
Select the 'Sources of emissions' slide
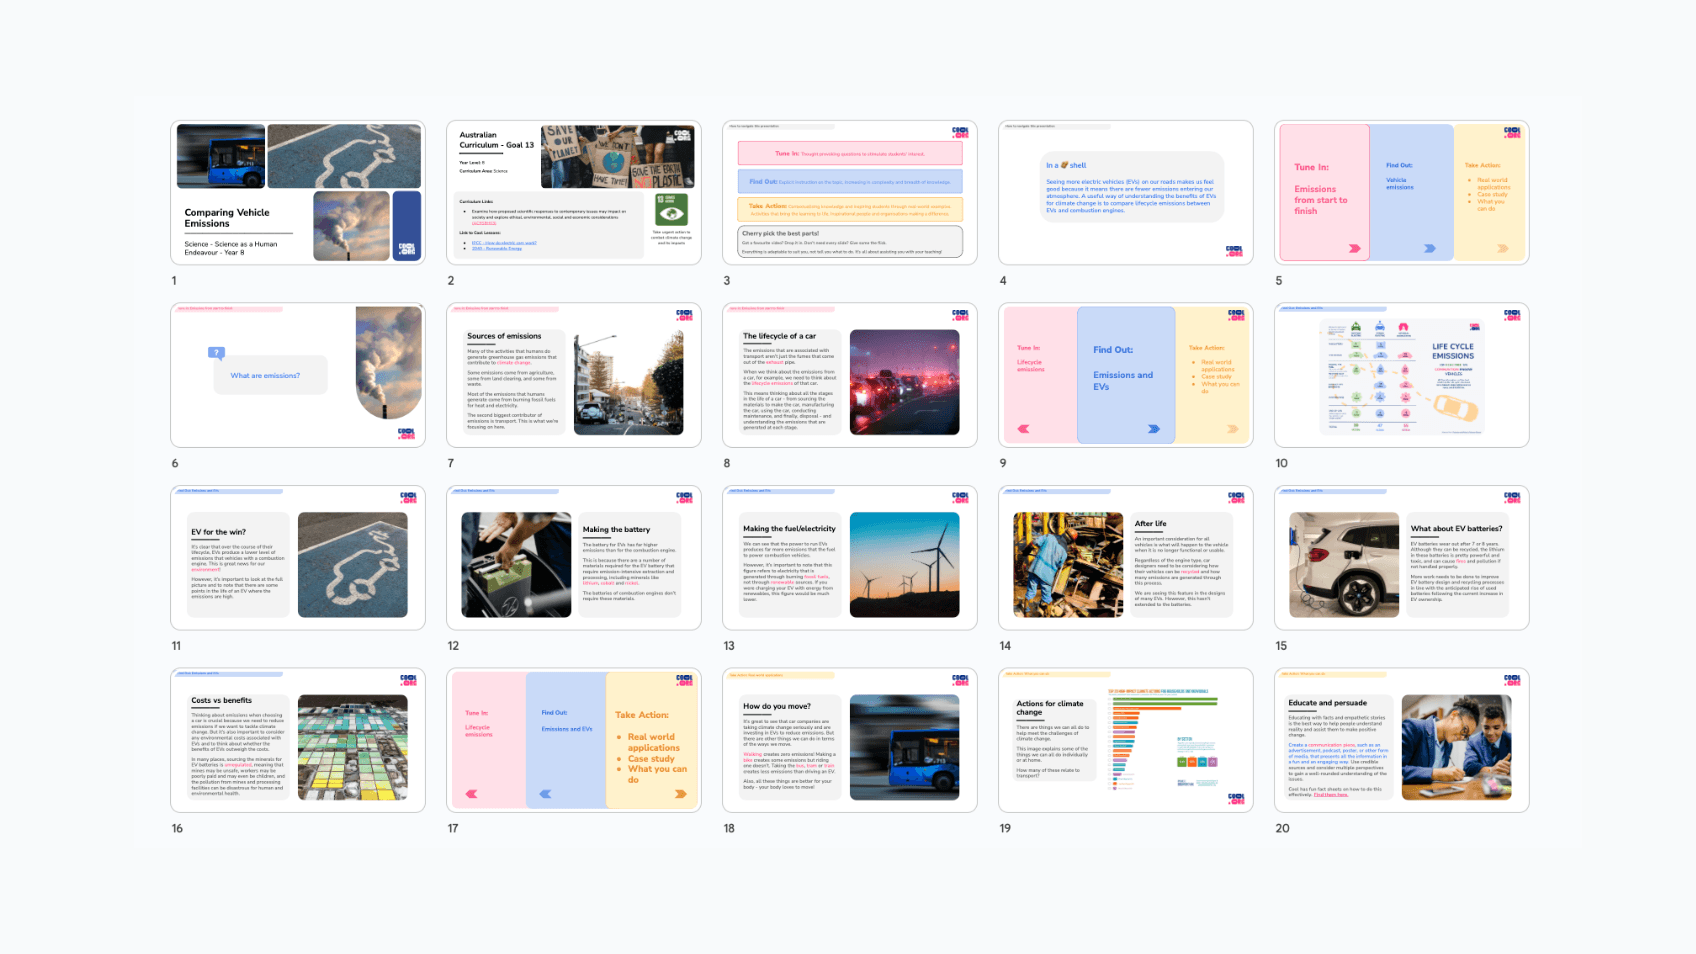(x=574, y=375)
